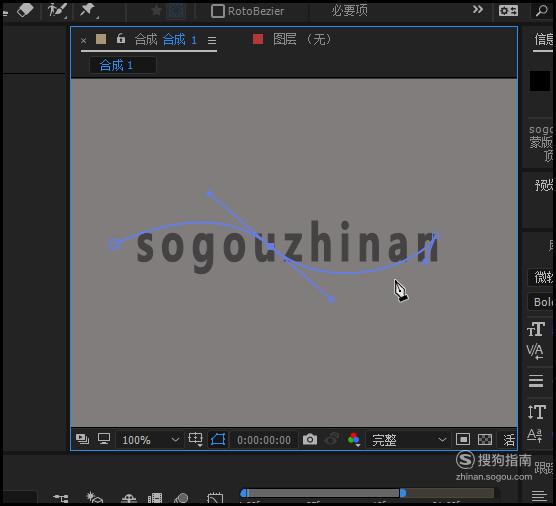Select the leftmost mask path vertex

113,244
